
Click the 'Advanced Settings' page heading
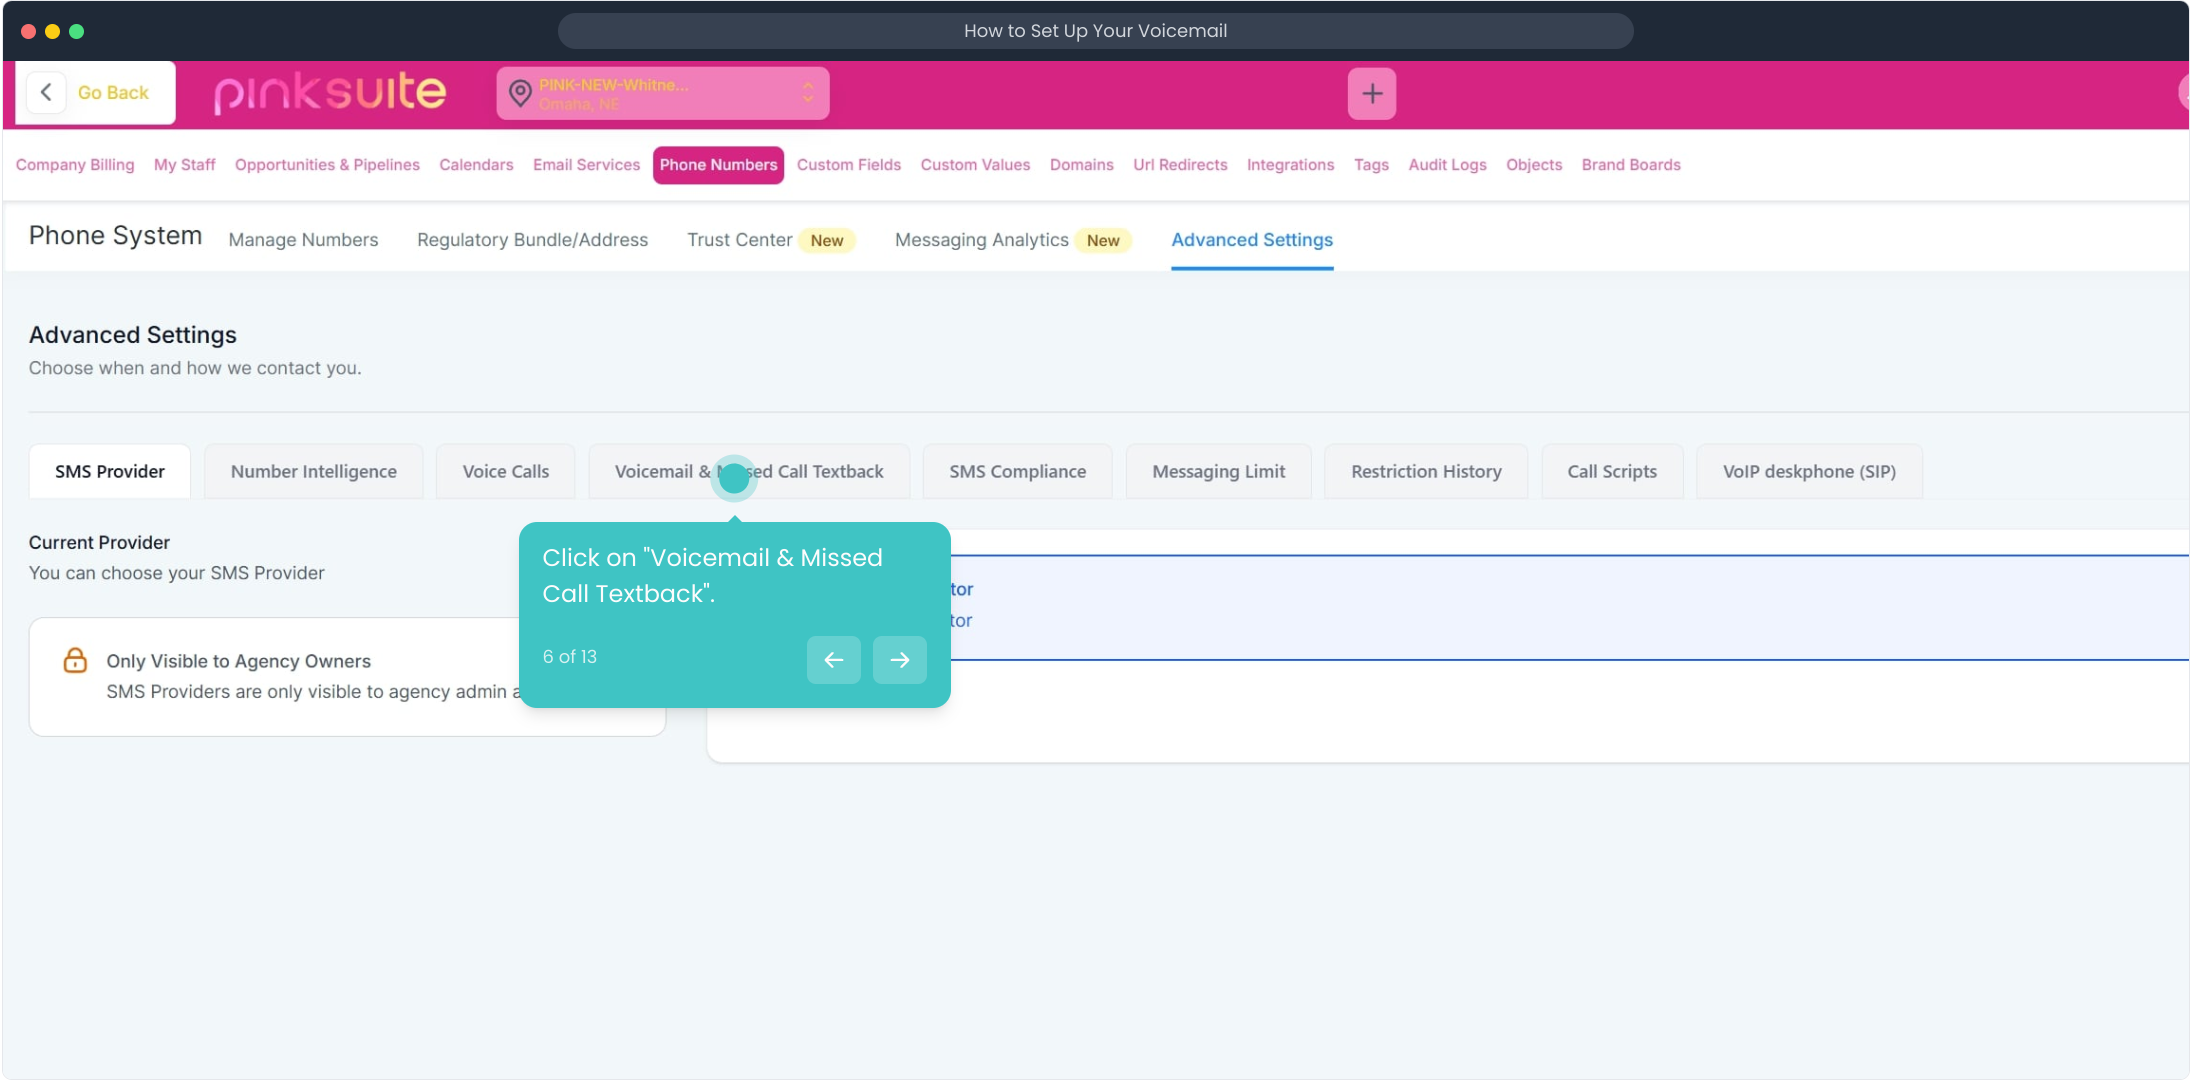click(x=132, y=335)
